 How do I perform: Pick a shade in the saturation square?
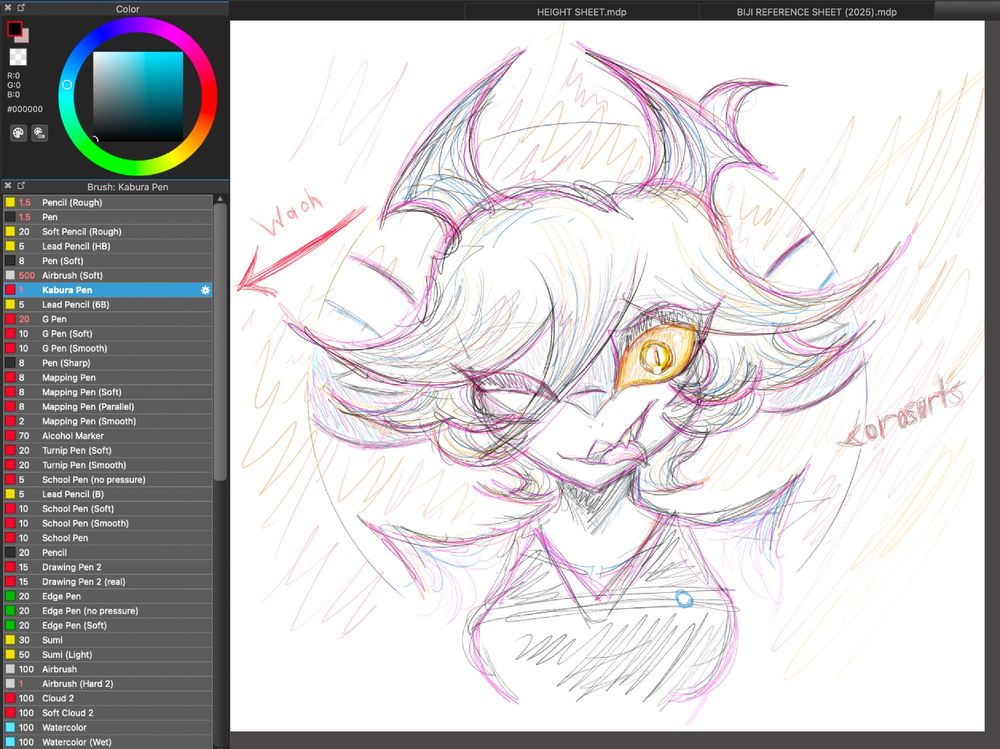click(x=138, y=96)
